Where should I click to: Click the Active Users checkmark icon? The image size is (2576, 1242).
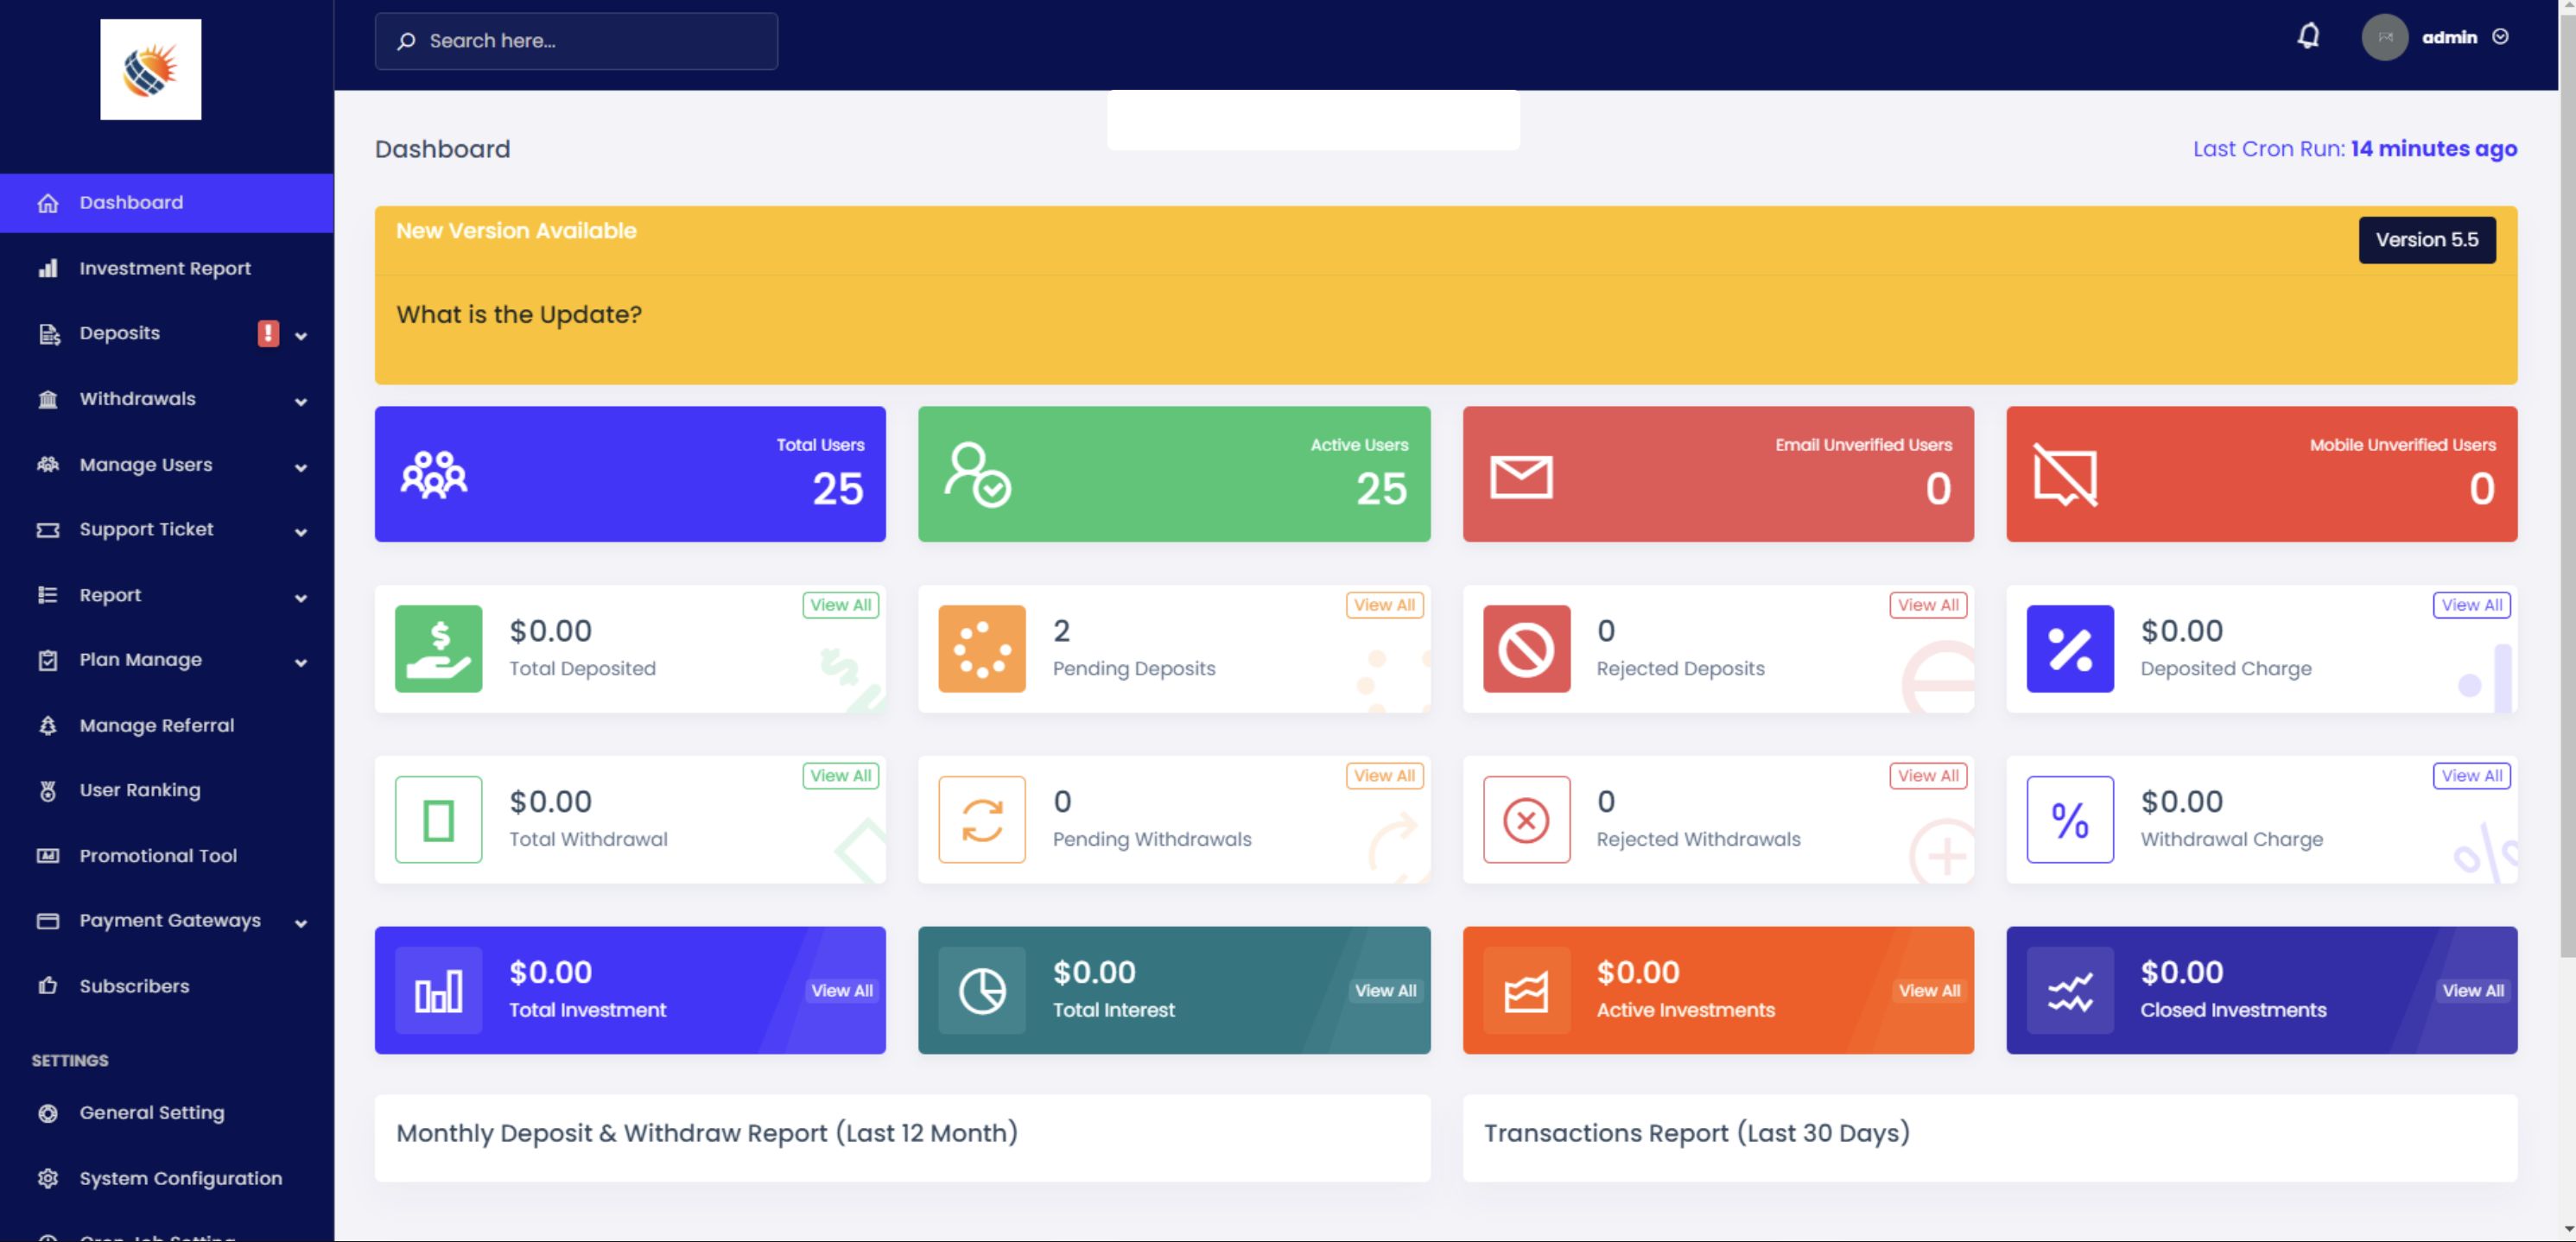coord(977,475)
